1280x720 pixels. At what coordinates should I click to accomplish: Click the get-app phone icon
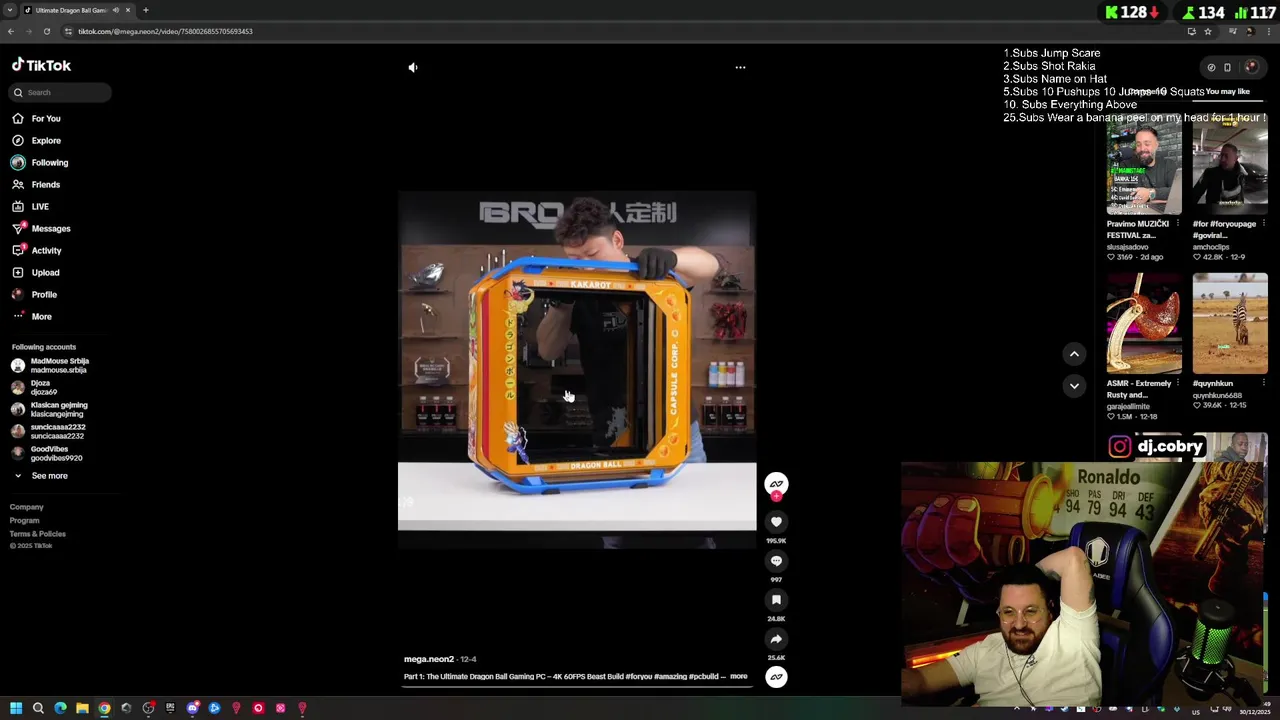click(1227, 68)
